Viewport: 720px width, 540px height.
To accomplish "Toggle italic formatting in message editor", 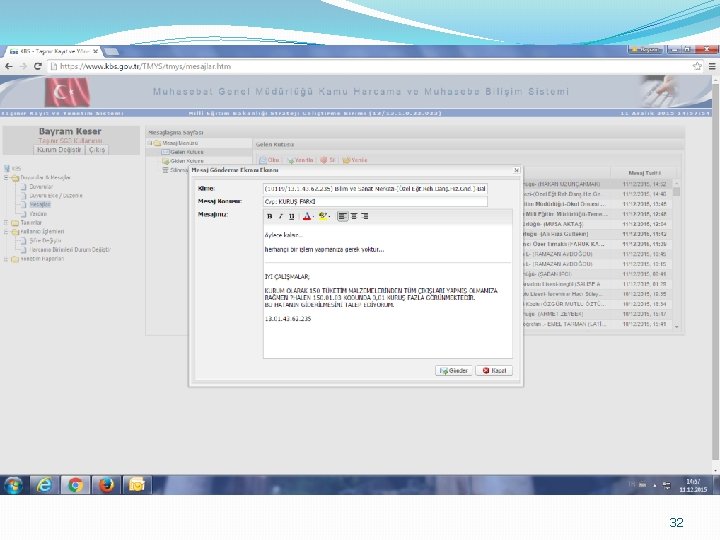I will click(281, 216).
